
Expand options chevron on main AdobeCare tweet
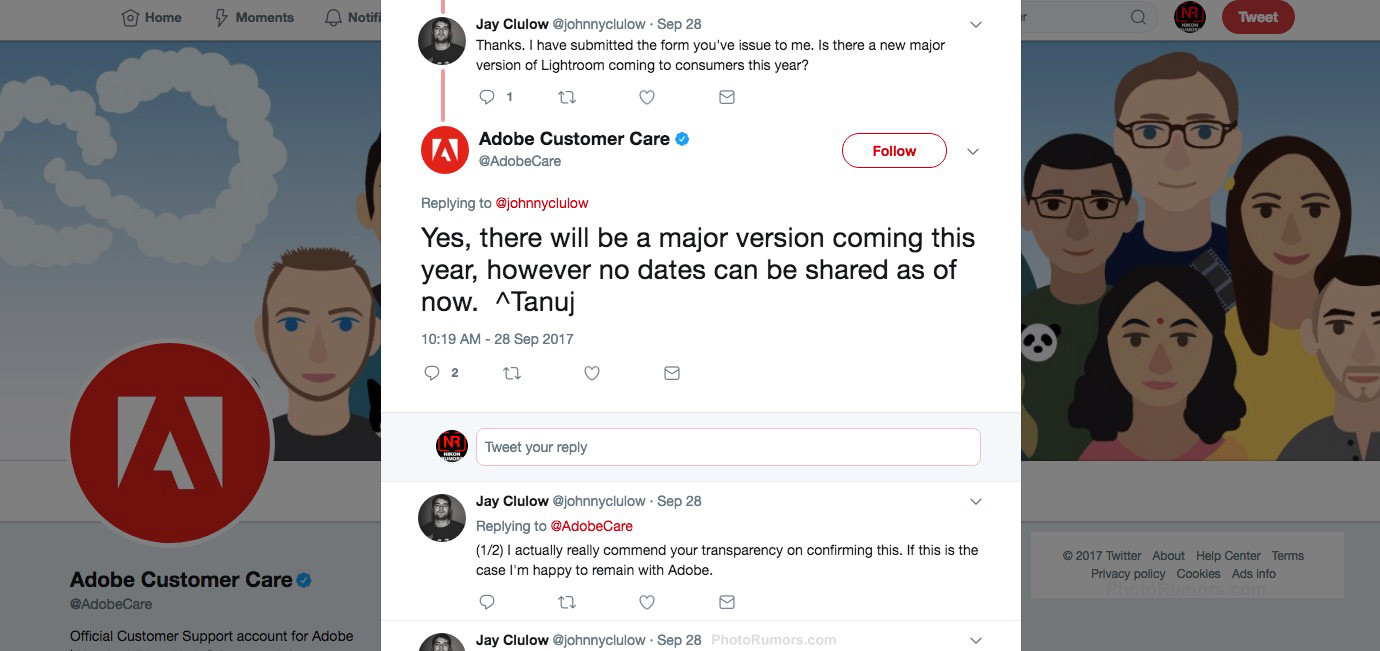click(973, 152)
